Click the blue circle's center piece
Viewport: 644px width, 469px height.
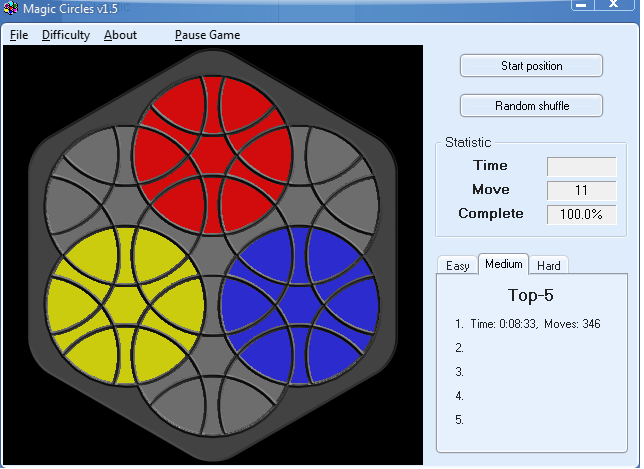(300, 306)
